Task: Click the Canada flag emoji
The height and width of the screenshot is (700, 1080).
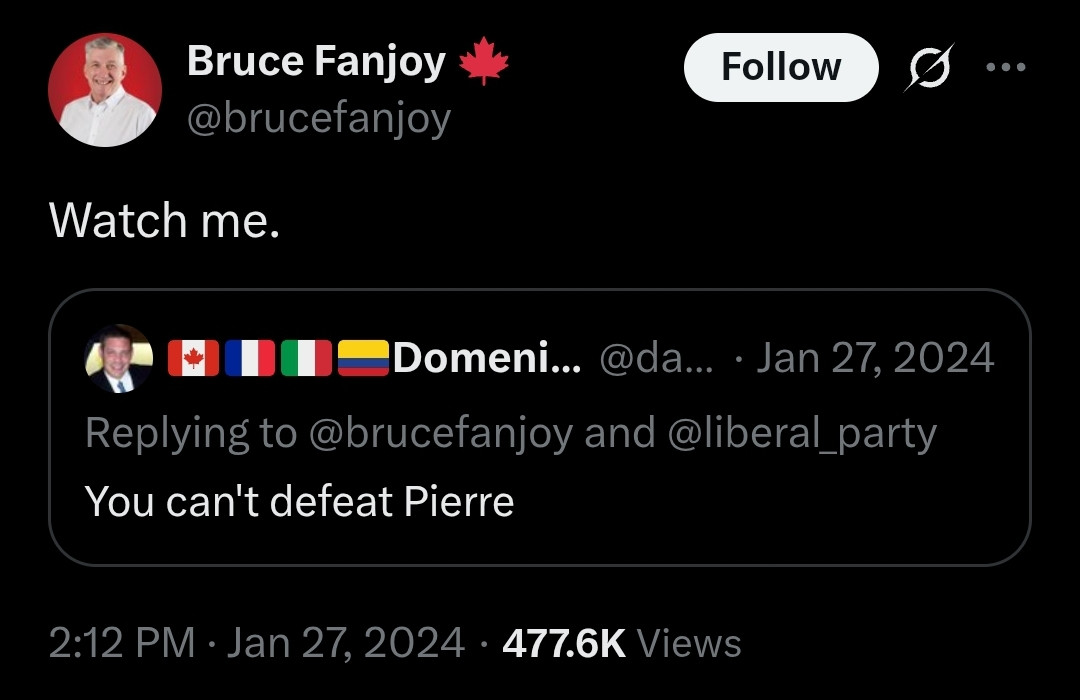Action: pyautogui.click(x=194, y=358)
